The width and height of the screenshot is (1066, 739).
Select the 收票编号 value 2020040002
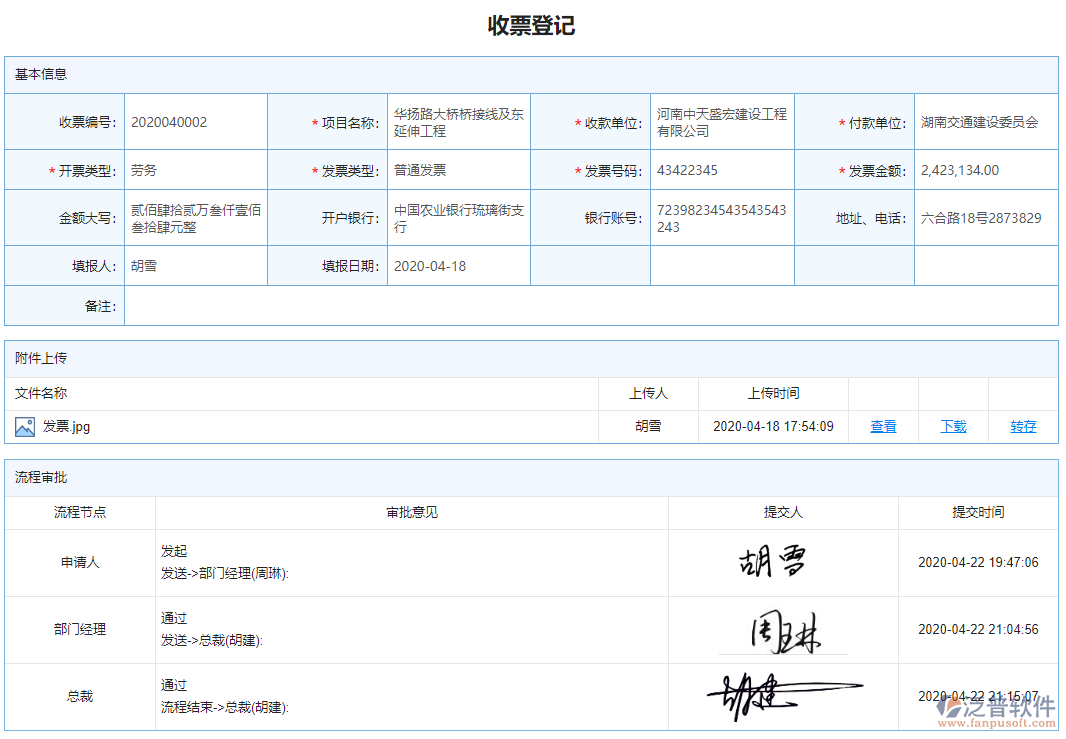tap(168, 120)
